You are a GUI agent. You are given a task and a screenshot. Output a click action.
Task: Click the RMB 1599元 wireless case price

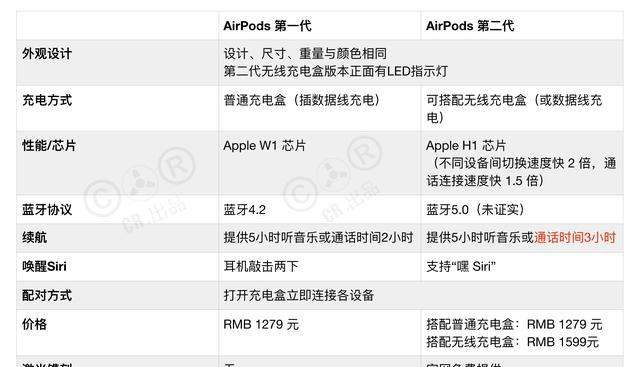(563, 342)
